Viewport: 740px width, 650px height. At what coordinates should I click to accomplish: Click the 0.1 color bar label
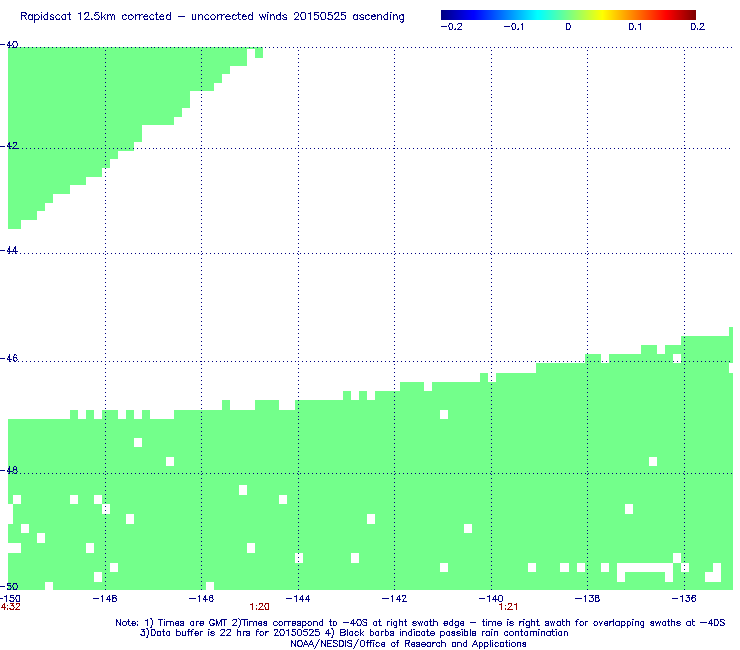click(x=635, y=27)
